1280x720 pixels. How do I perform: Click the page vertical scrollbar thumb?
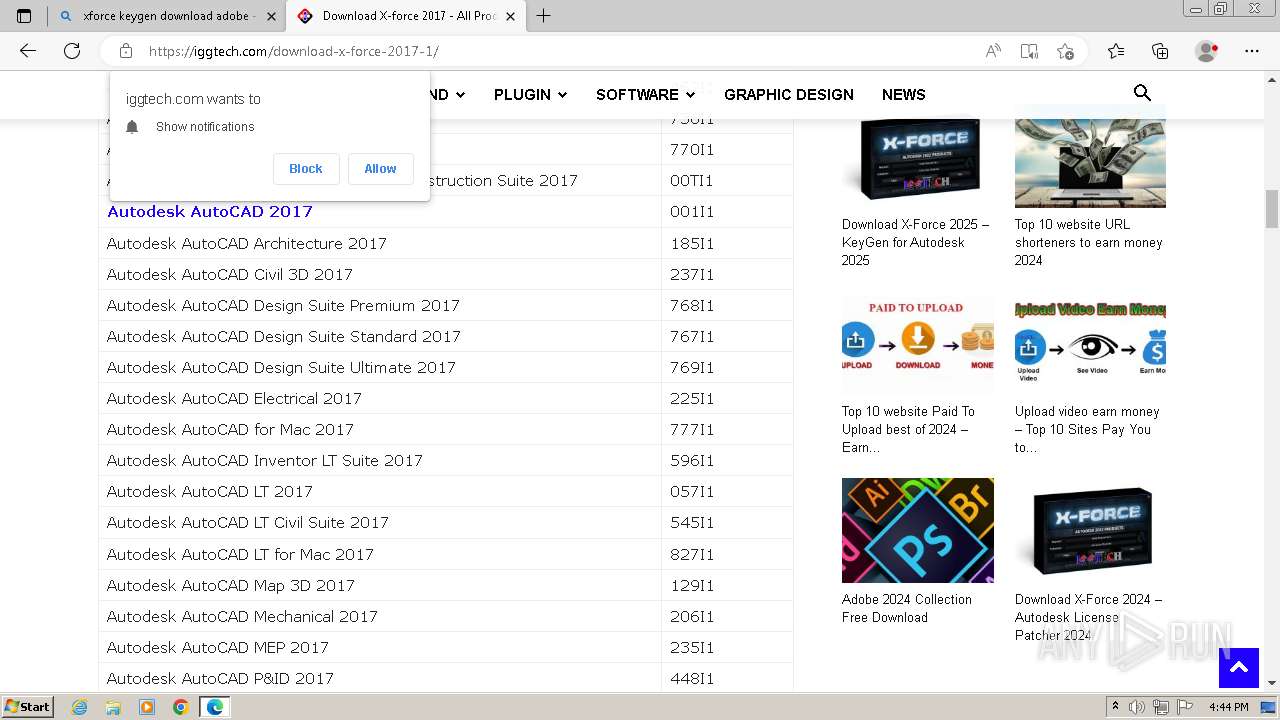[1272, 209]
